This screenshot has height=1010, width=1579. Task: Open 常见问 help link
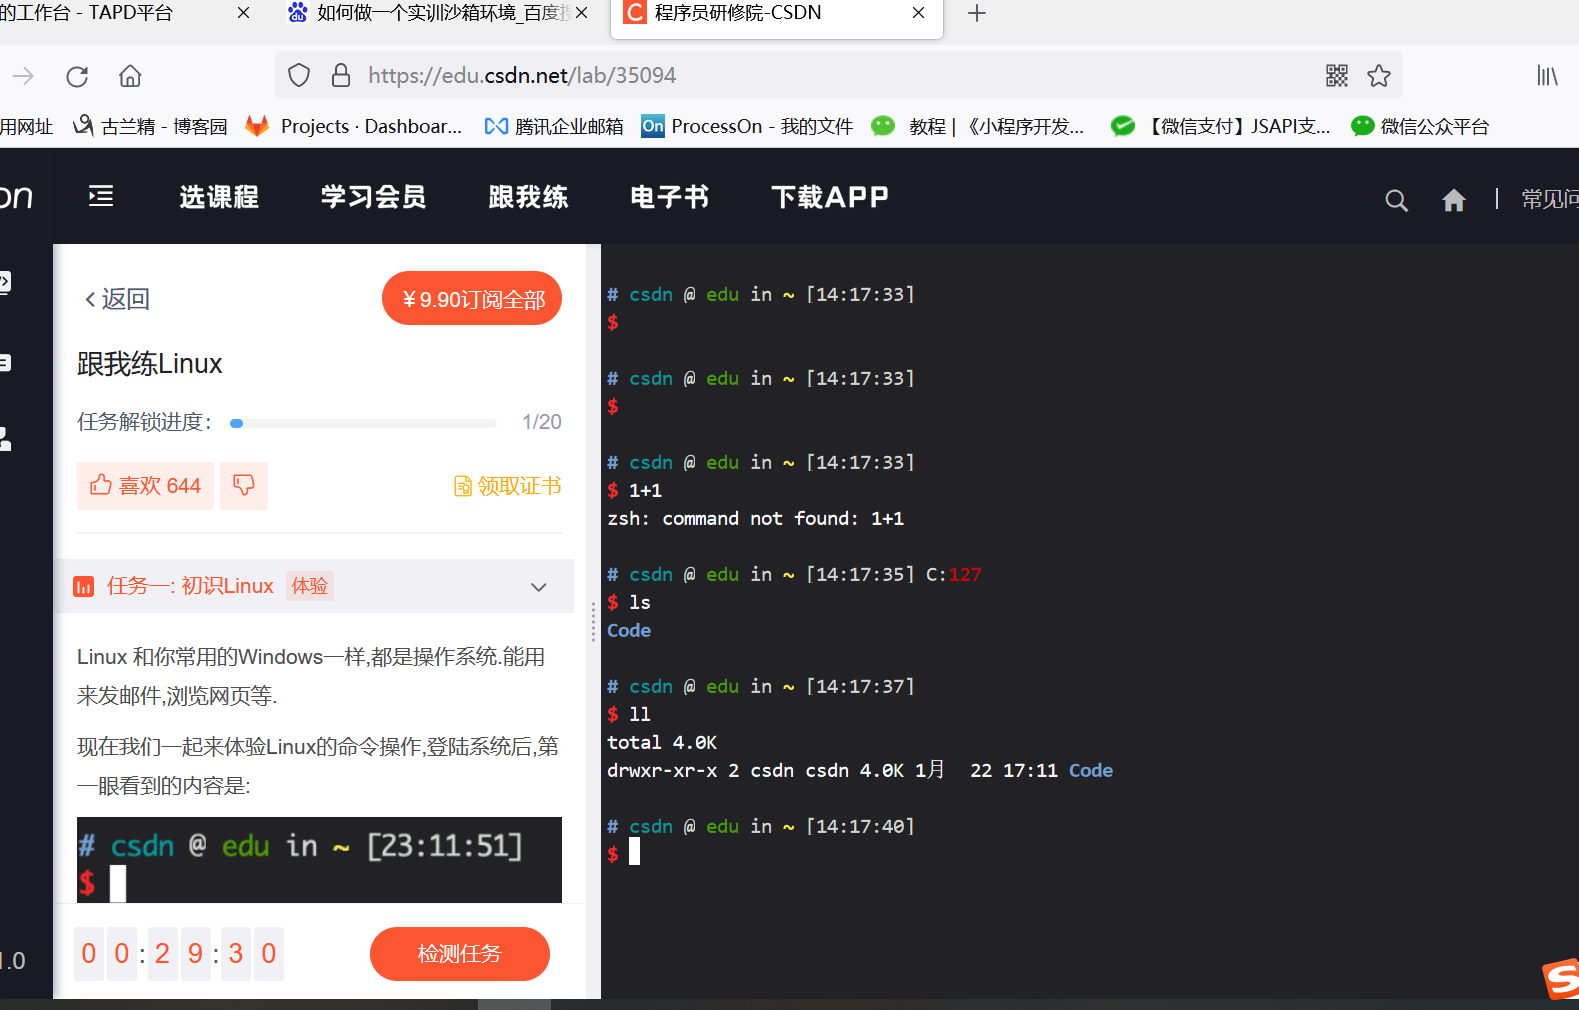pyautogui.click(x=1550, y=199)
